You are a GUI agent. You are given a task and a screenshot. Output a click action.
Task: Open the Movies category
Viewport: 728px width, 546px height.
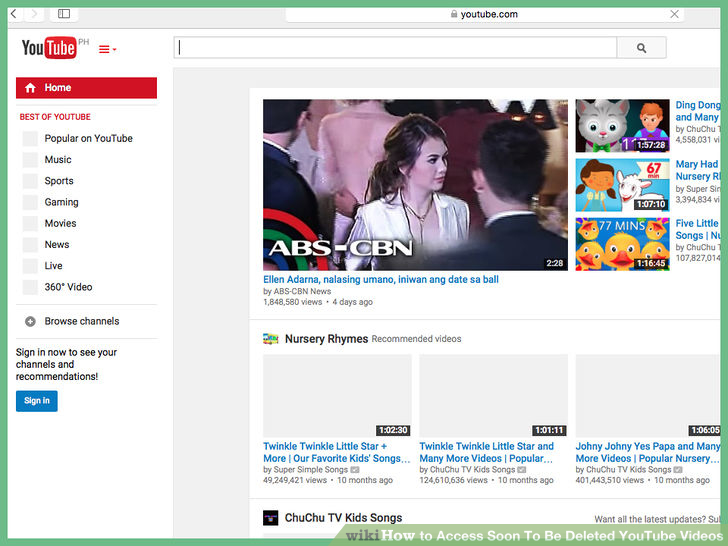60,223
